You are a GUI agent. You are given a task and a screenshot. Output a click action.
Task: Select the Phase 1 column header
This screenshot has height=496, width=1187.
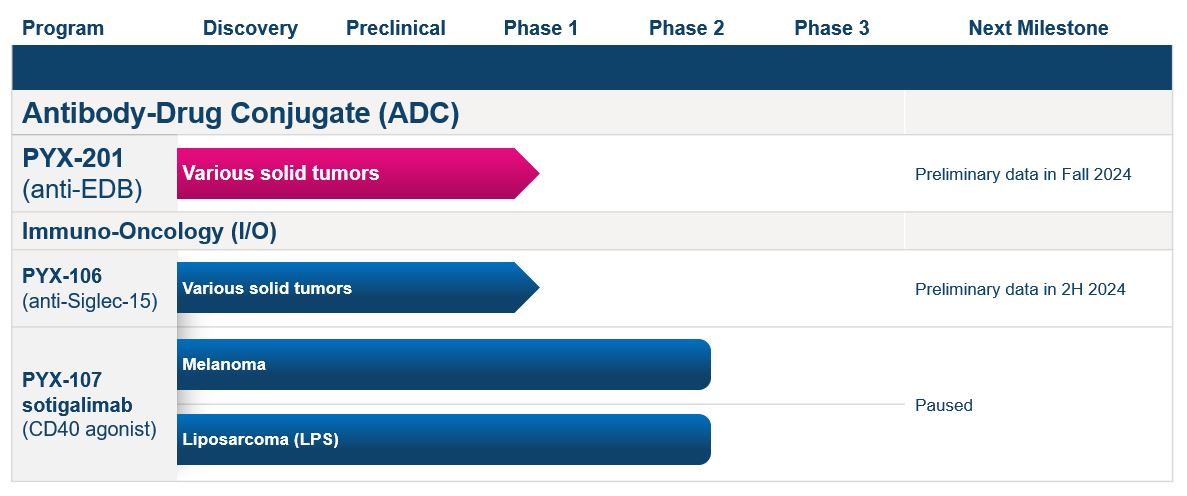pos(541,28)
